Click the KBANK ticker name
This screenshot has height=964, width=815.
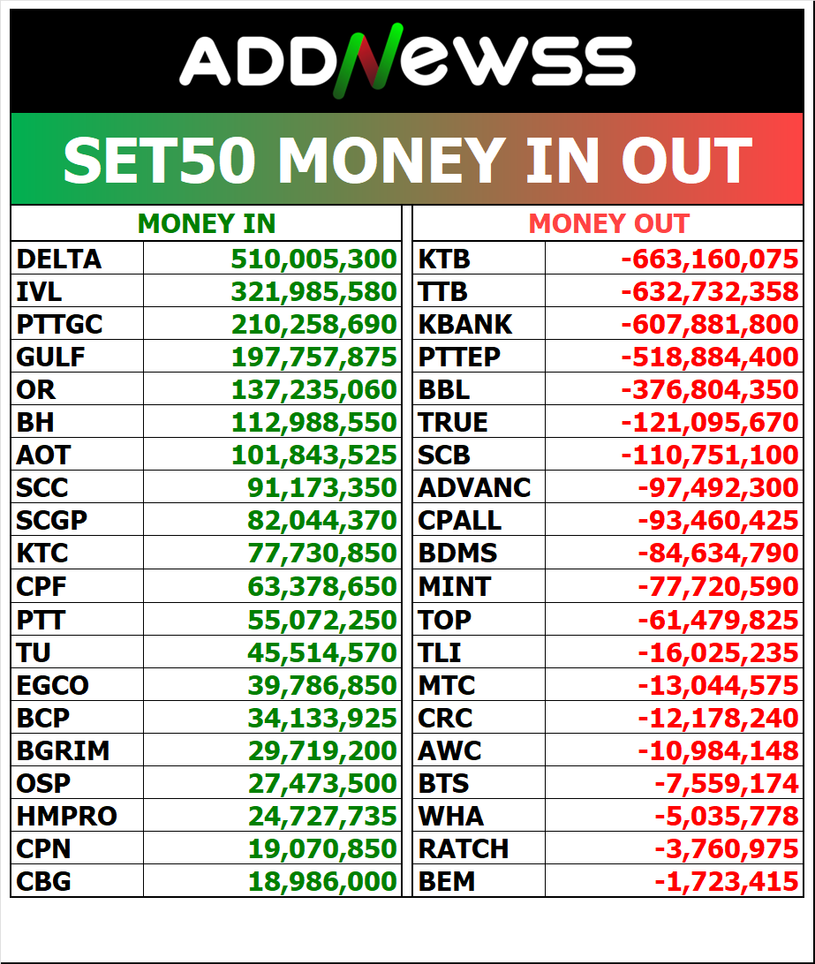pyautogui.click(x=465, y=325)
